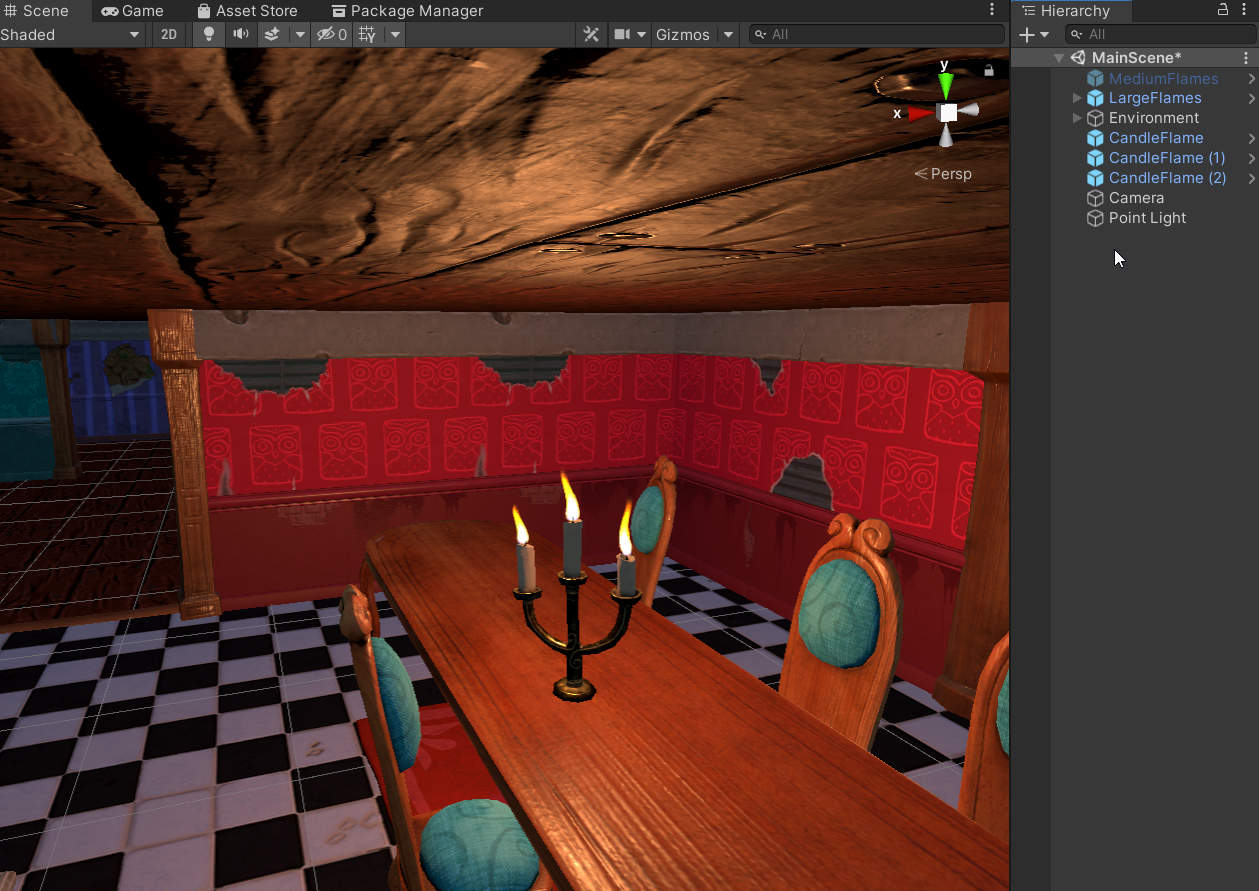Screen dimensions: 1259x891
Task: Open the component editor tools icon
Action: pyautogui.click(x=591, y=34)
